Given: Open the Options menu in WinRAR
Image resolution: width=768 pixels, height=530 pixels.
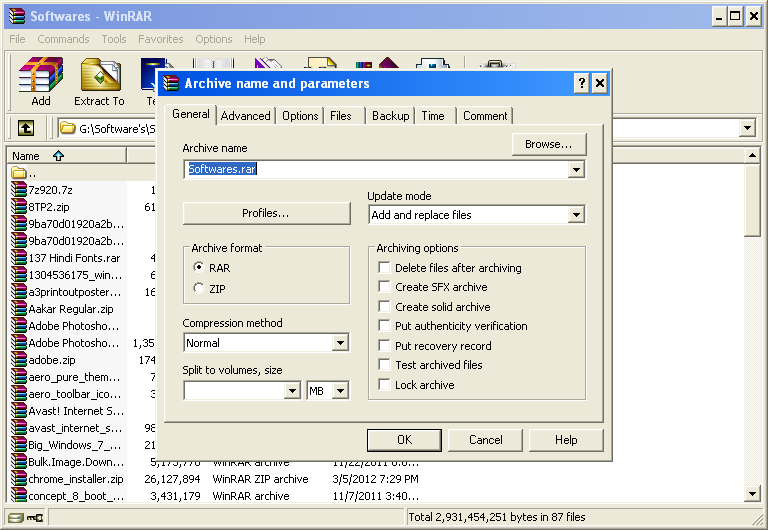Looking at the screenshot, I should pyautogui.click(x=214, y=39).
